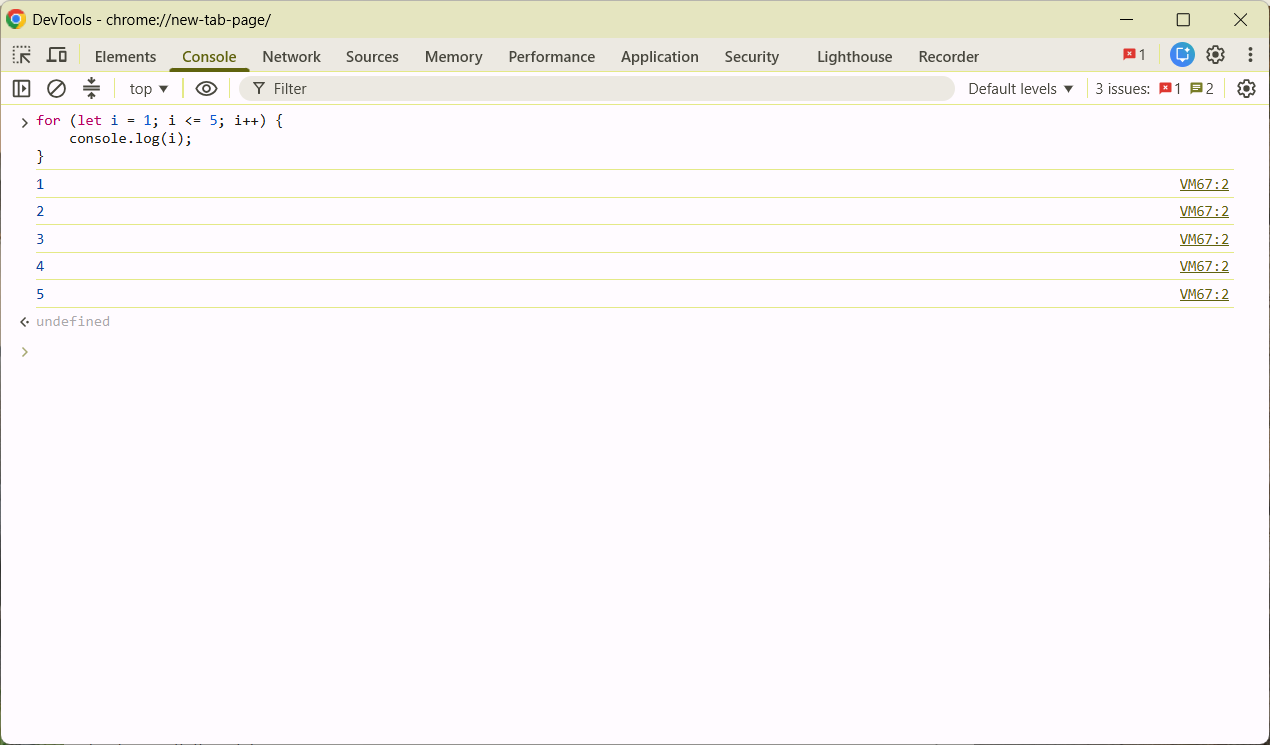Open DevTools settings gear in tab bar

1215,55
